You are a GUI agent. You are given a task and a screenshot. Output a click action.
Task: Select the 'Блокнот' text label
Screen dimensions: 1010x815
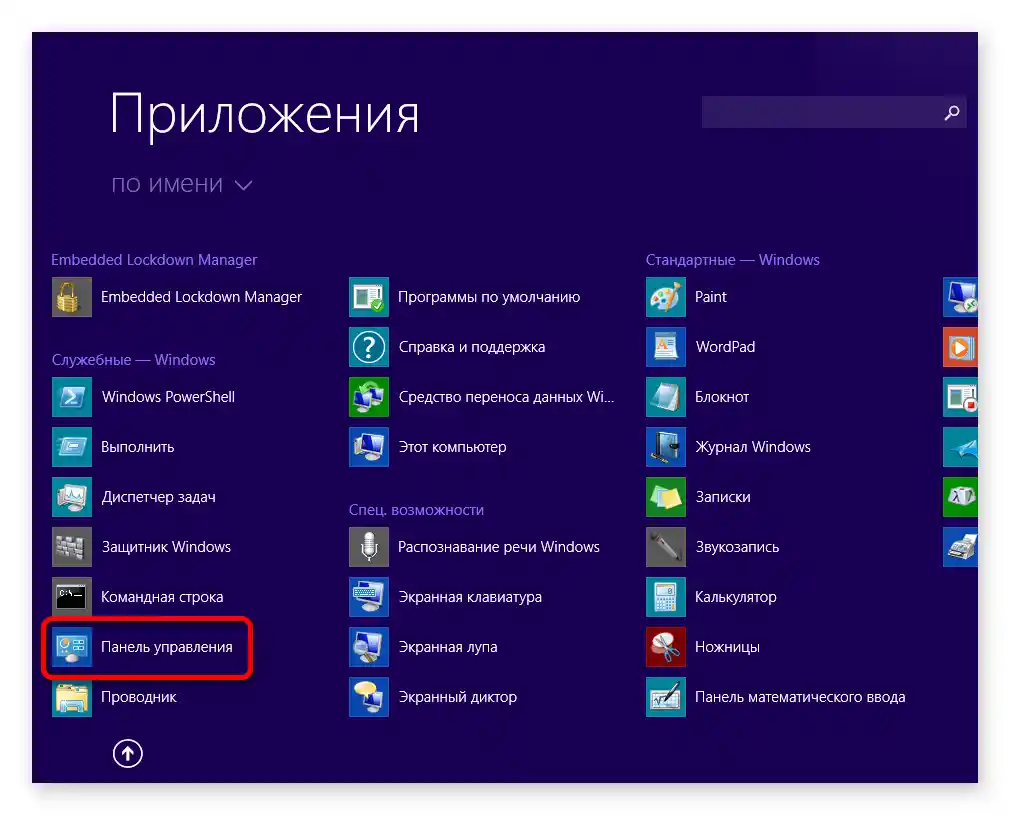pos(722,397)
